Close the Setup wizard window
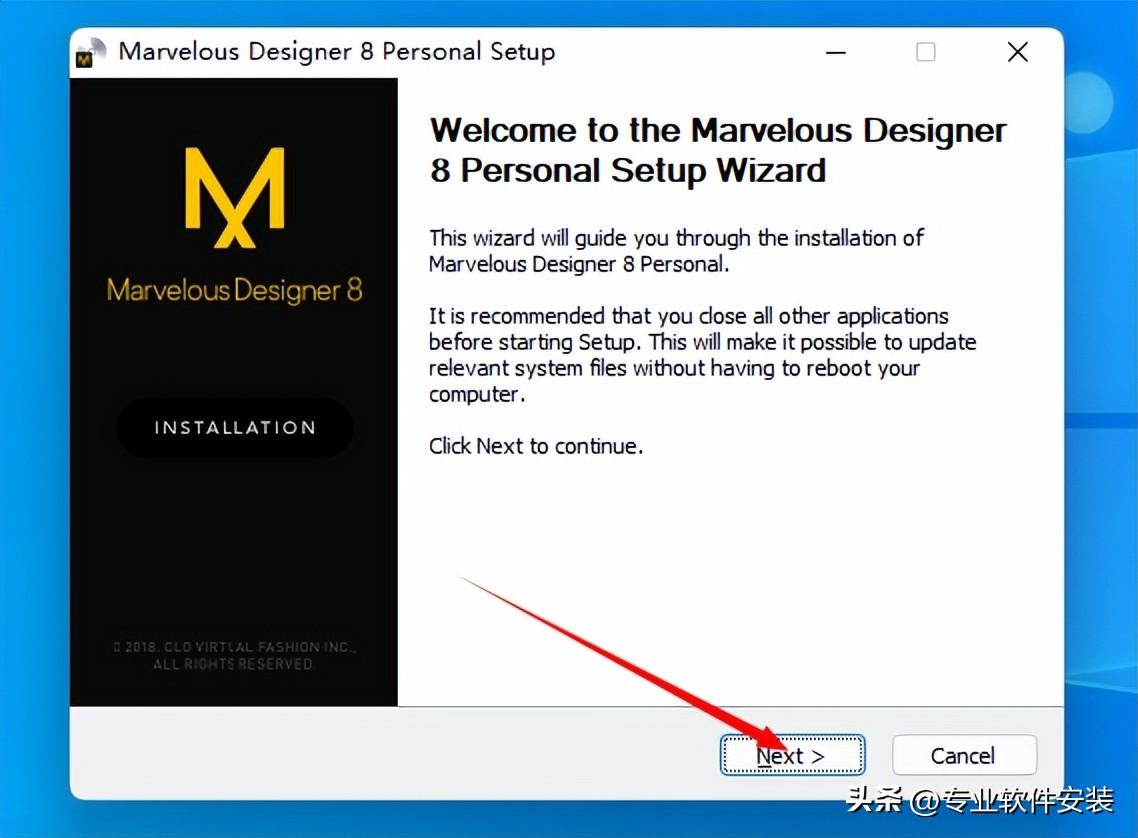 (x=1018, y=52)
